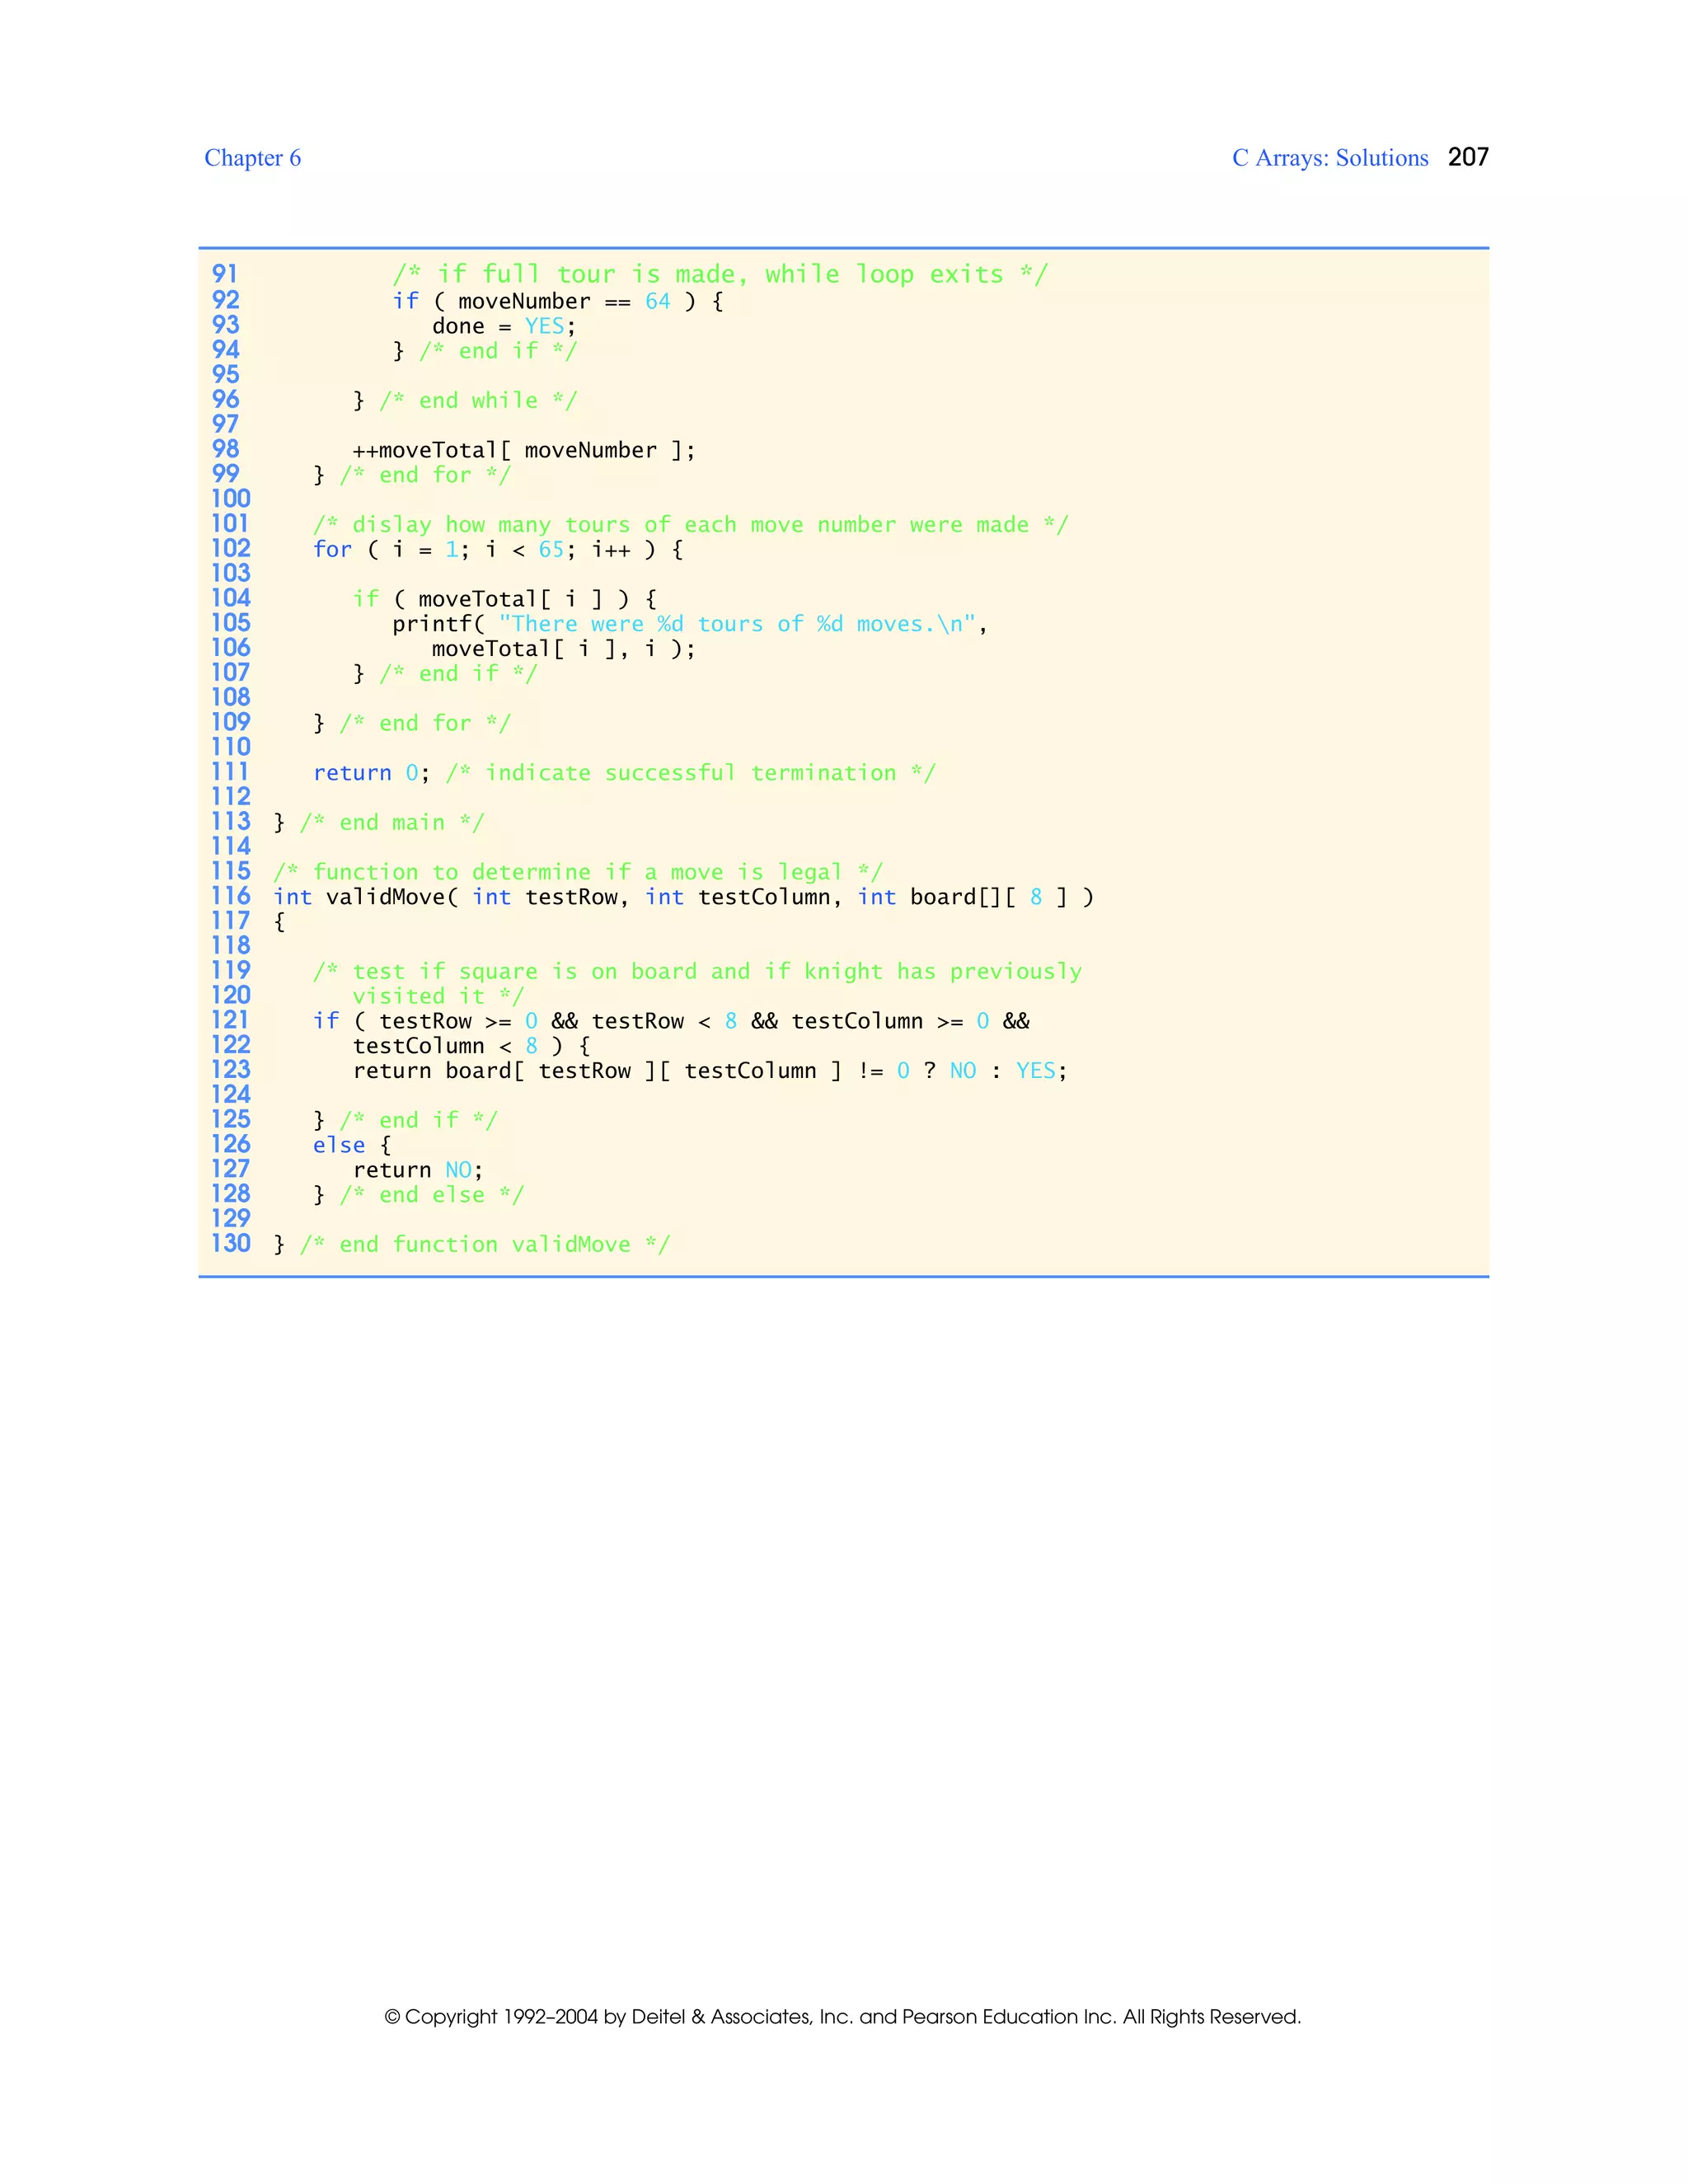Click page number 207
This screenshot has width=1688, height=2184.
(x=1468, y=157)
